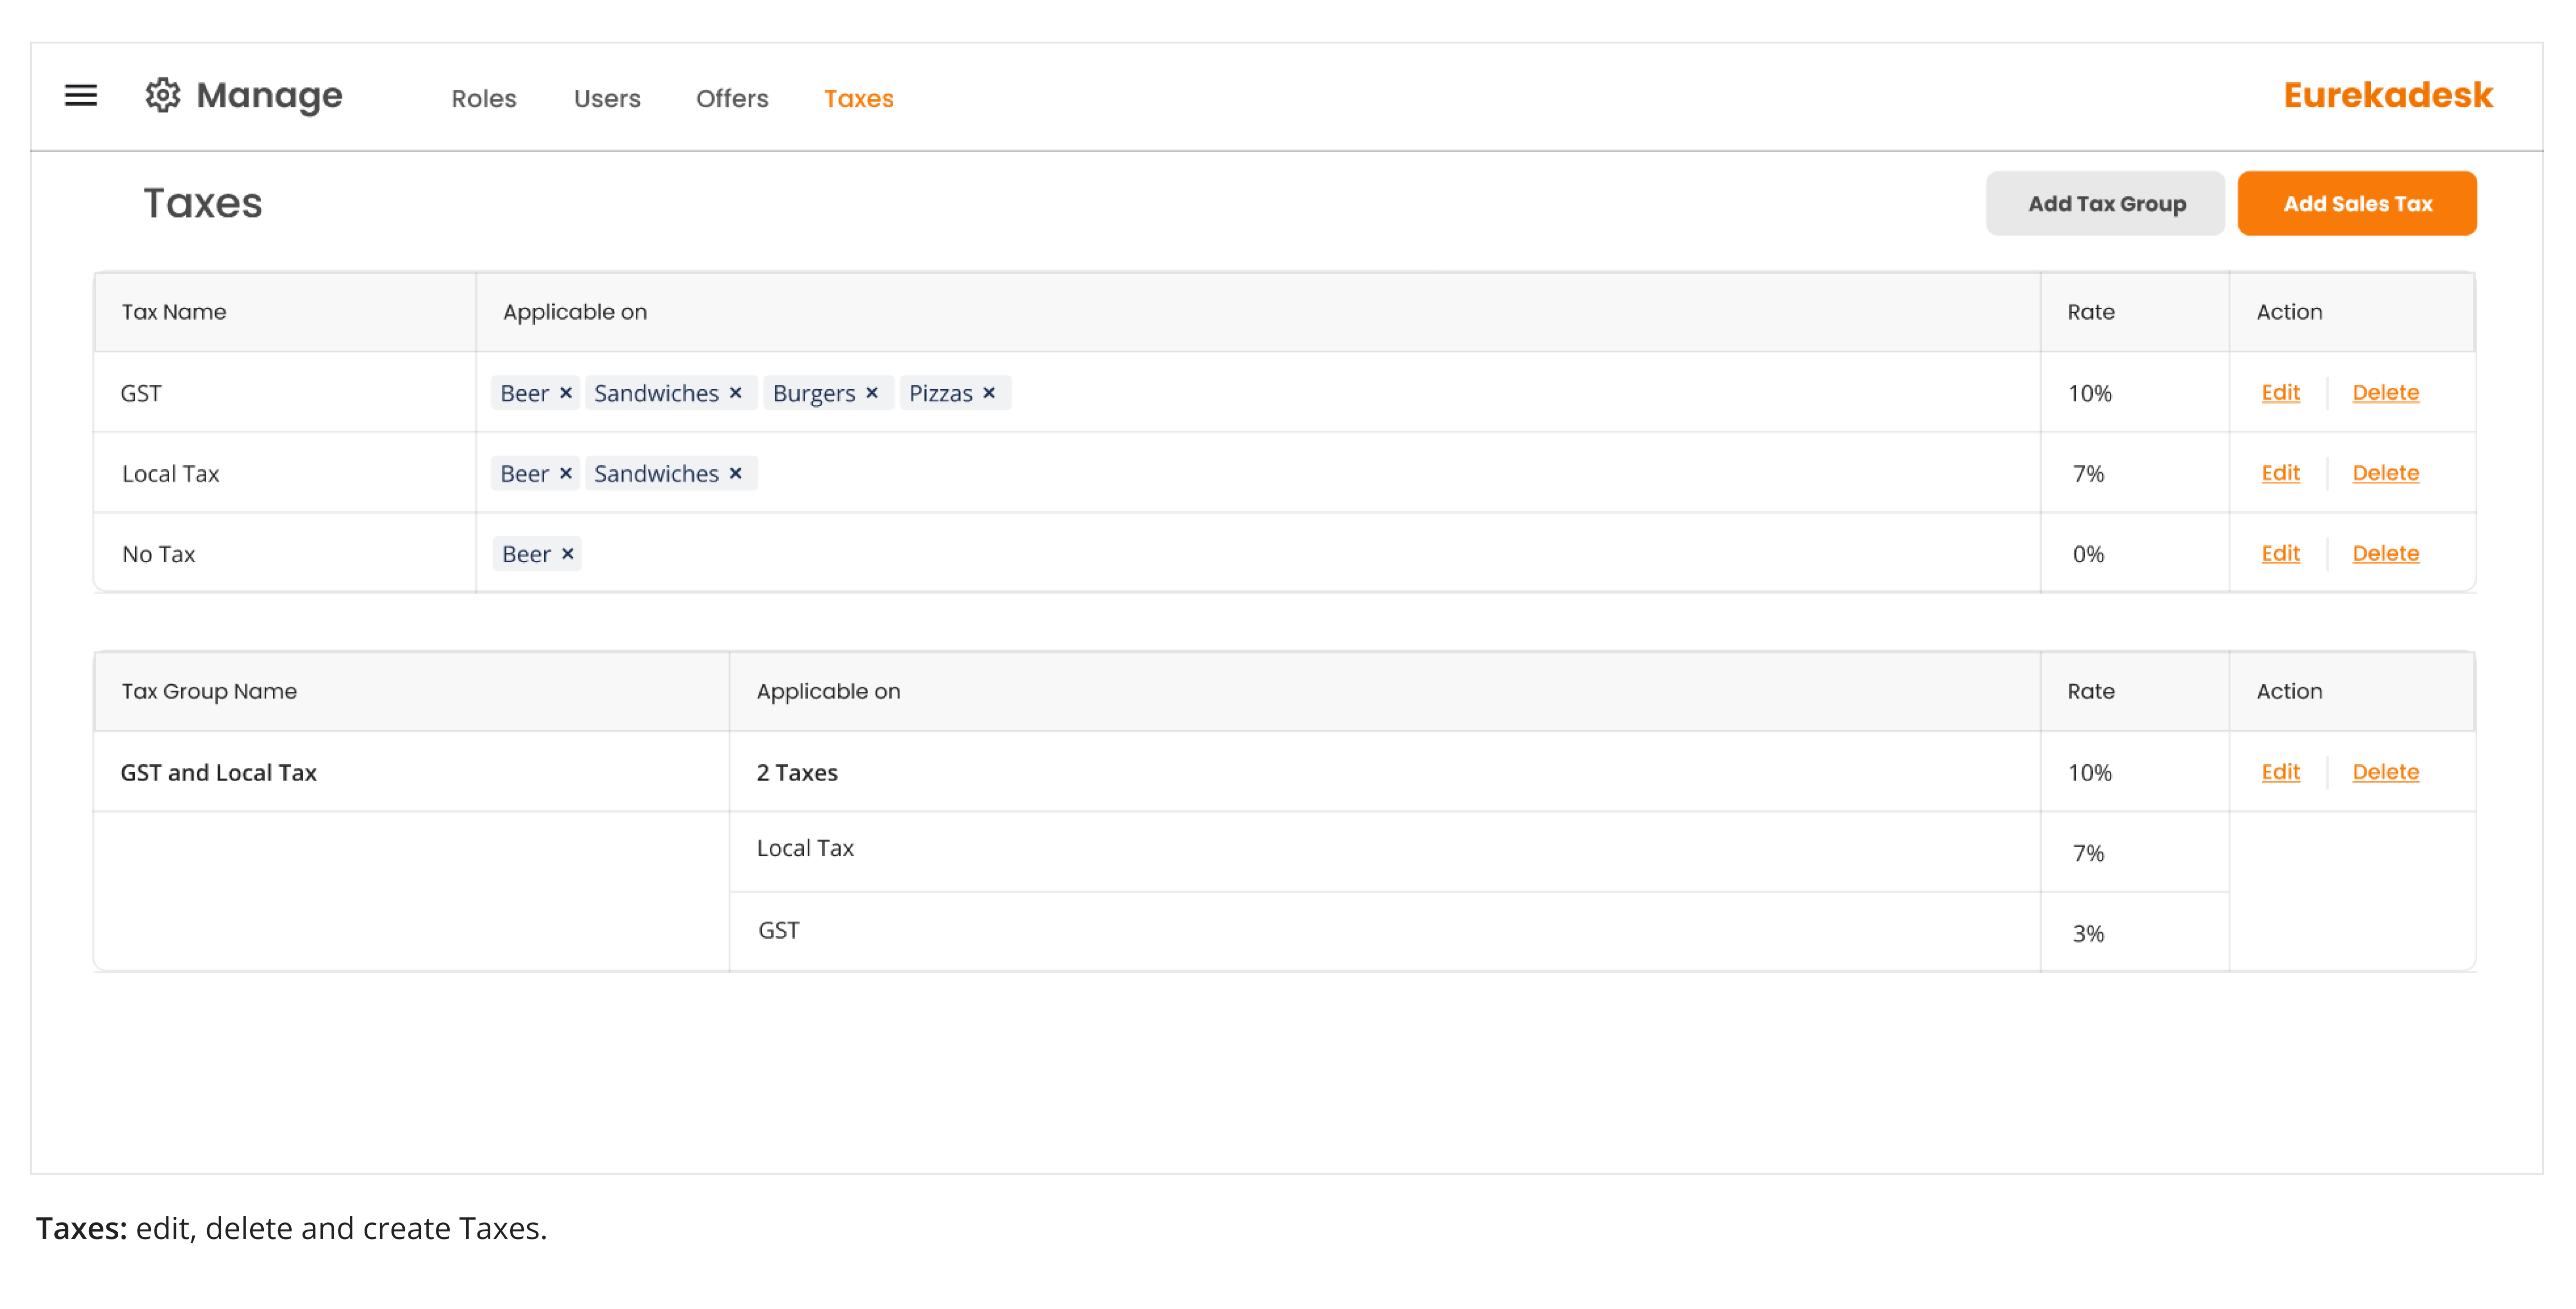Click the Manage title text

269,96
